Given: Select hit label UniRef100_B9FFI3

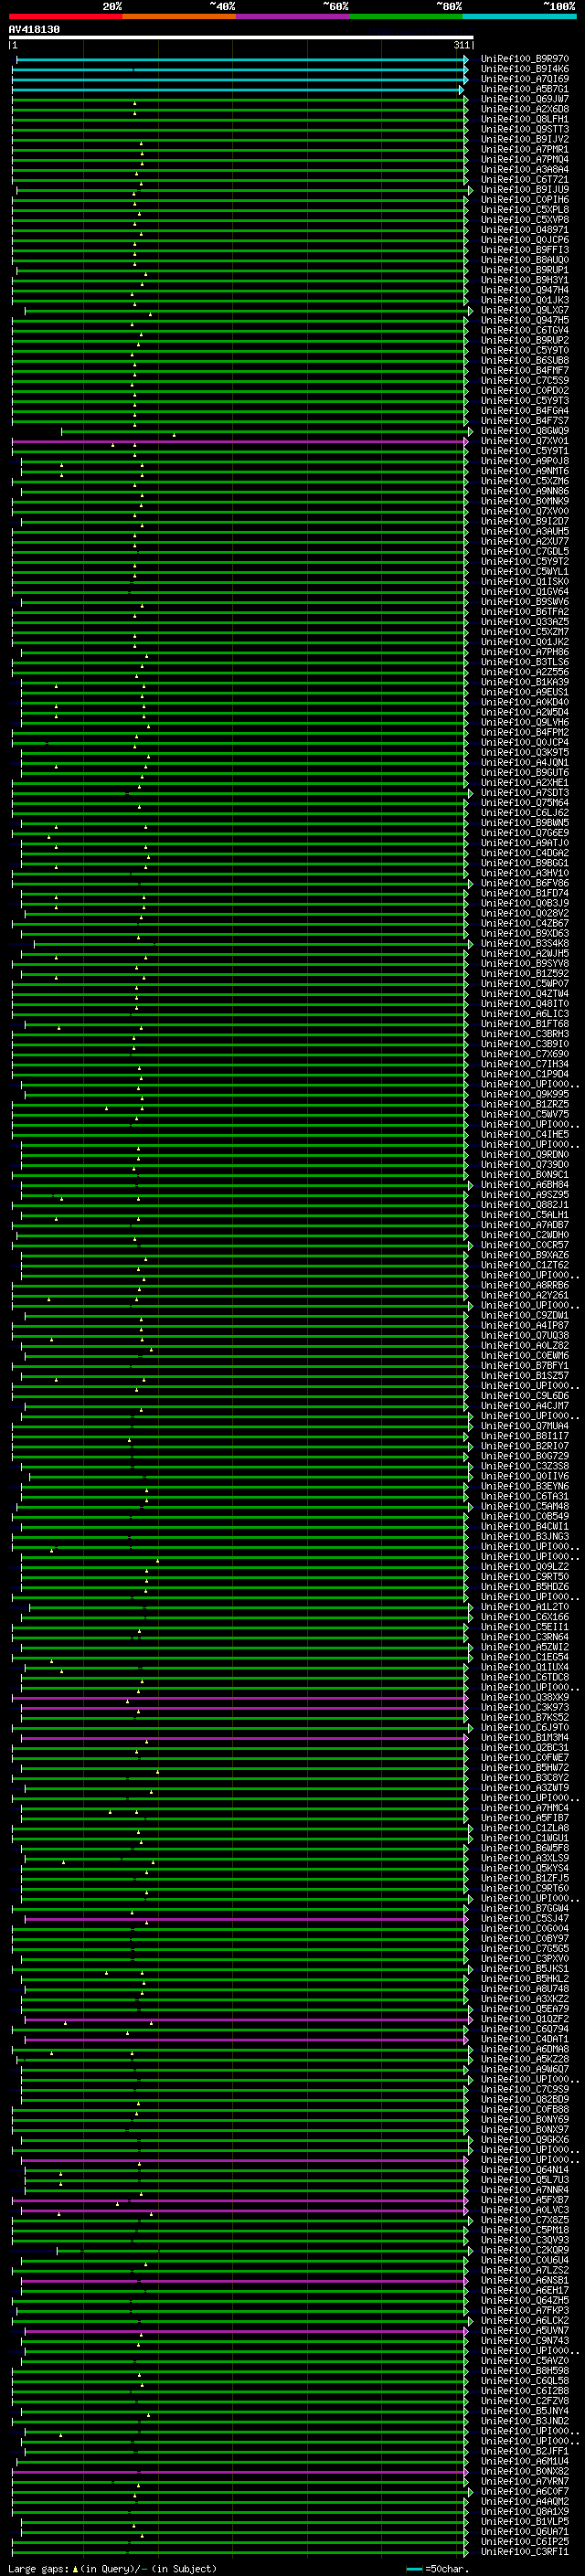Looking at the screenshot, I should (x=525, y=251).
